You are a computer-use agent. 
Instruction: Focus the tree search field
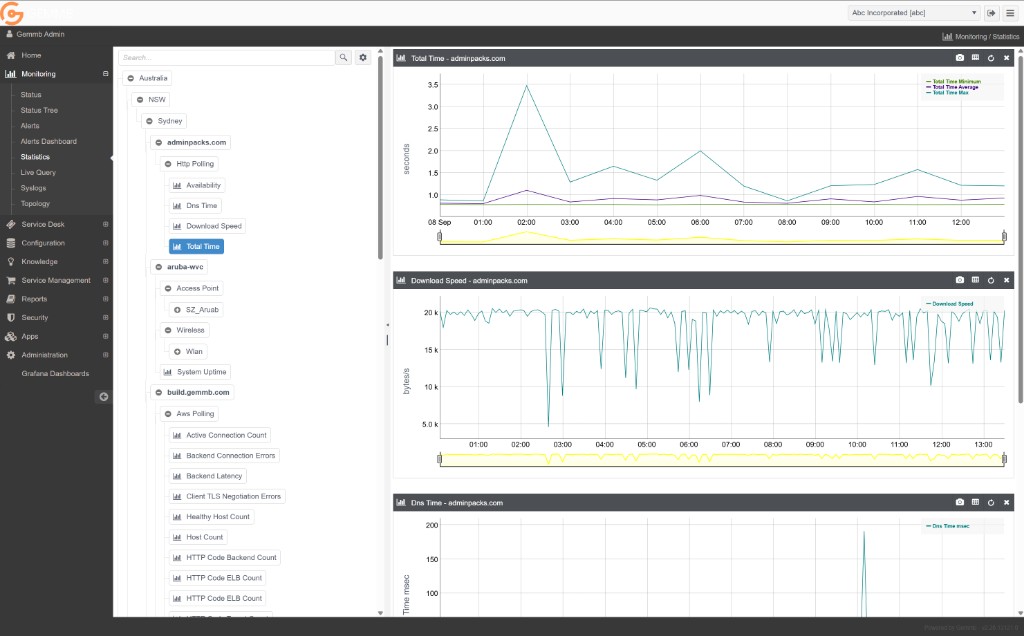[x=227, y=57]
